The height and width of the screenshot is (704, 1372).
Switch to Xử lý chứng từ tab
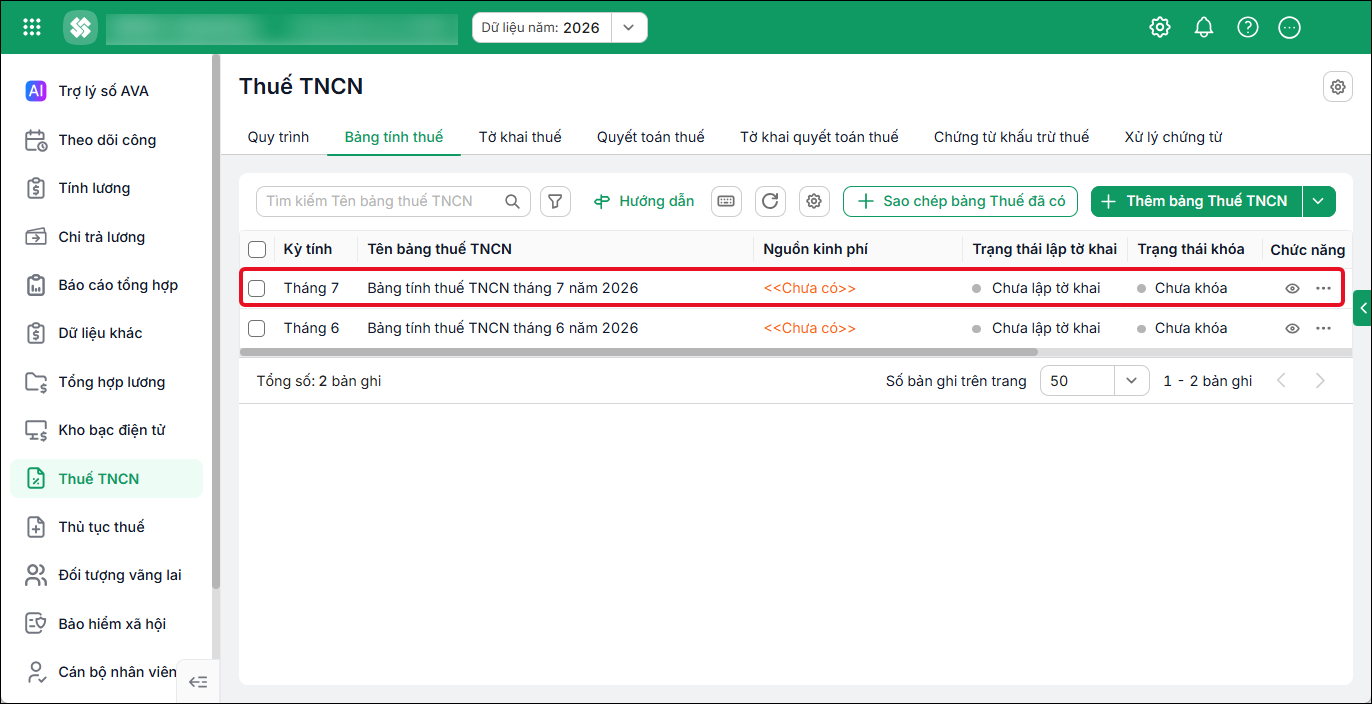tap(1173, 137)
